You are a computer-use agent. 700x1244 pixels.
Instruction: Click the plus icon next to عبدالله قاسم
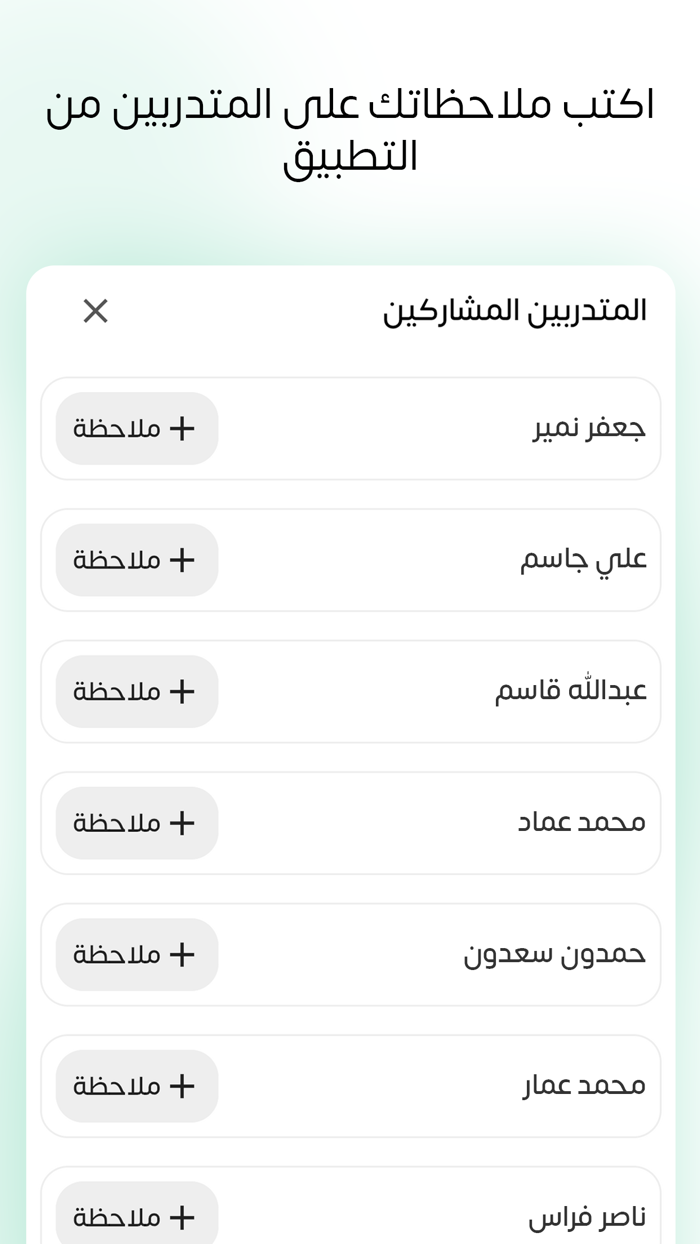pyautogui.click(x=181, y=691)
